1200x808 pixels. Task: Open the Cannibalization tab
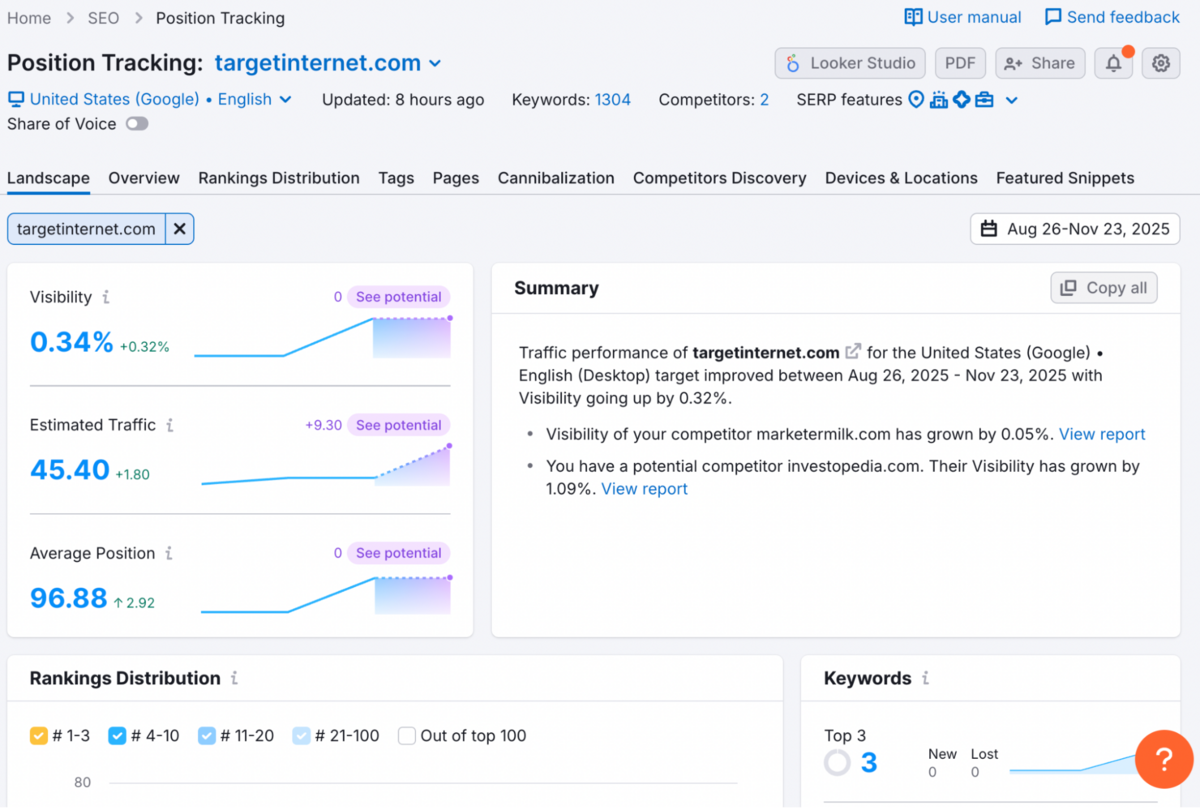pyautogui.click(x=556, y=178)
